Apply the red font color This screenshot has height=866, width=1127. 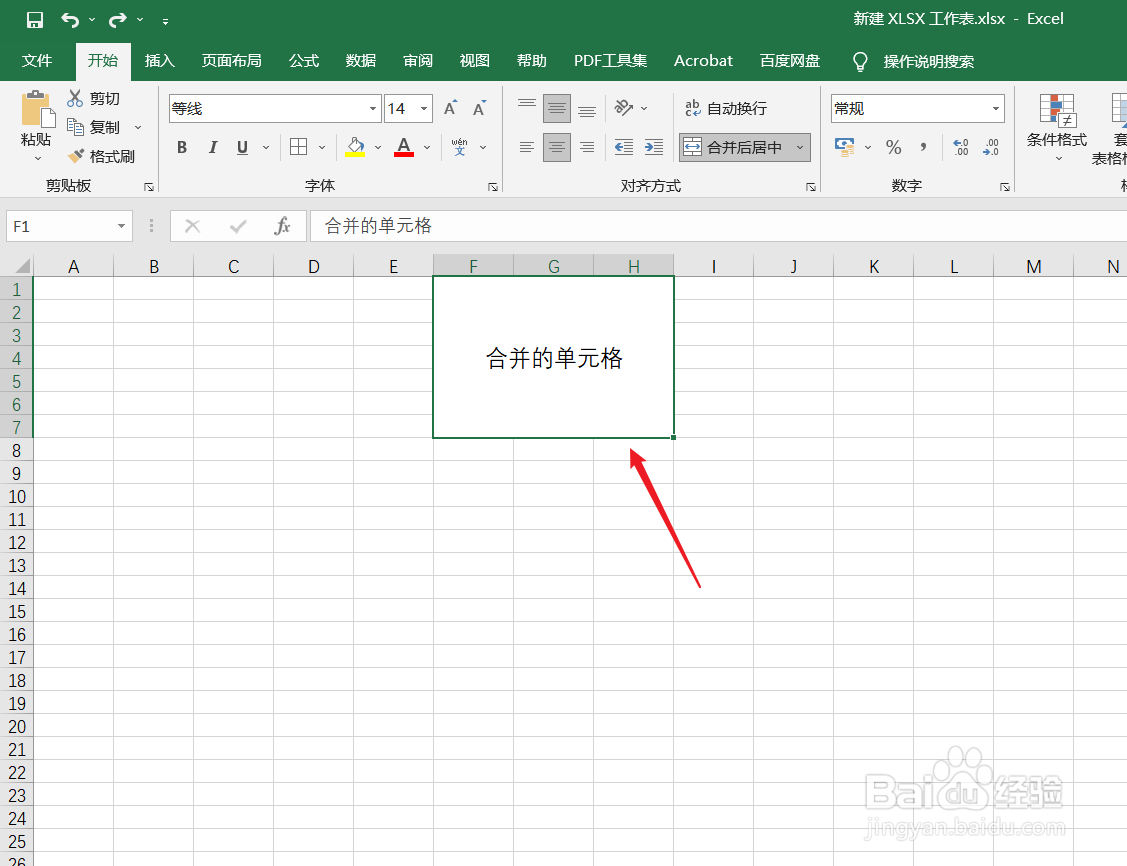click(404, 147)
